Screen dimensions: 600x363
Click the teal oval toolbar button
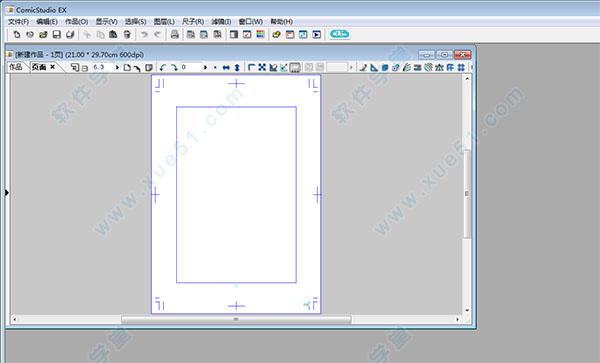click(x=339, y=34)
